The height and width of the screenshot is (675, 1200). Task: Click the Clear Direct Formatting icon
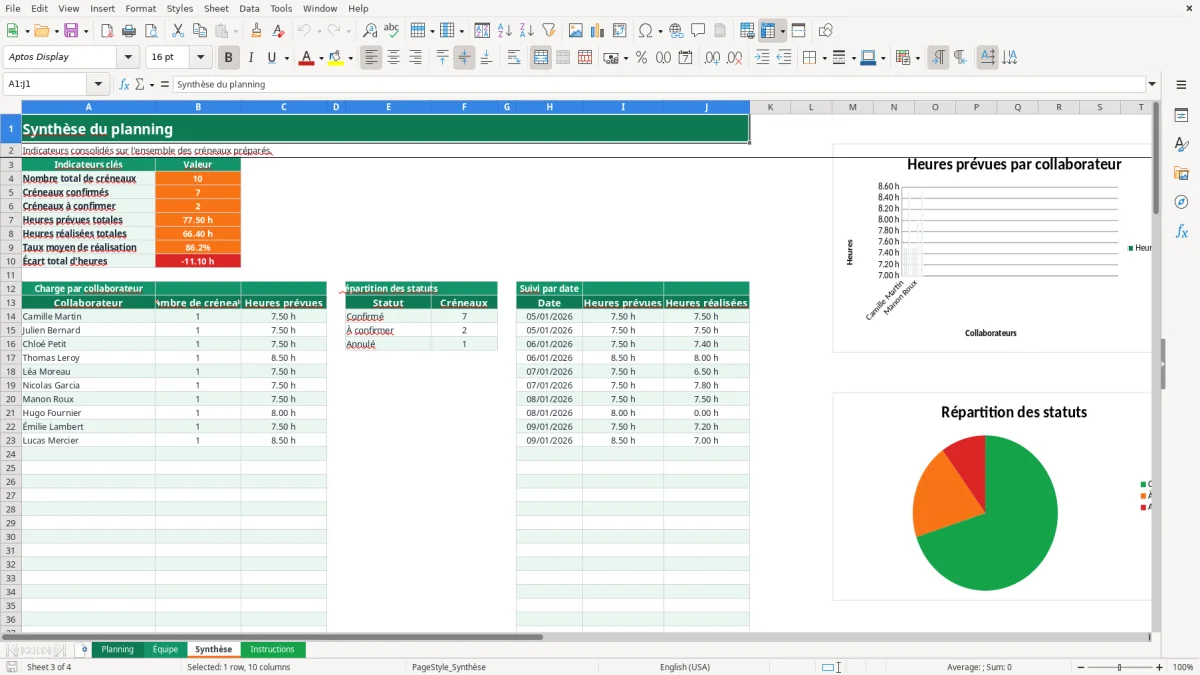[x=279, y=31]
